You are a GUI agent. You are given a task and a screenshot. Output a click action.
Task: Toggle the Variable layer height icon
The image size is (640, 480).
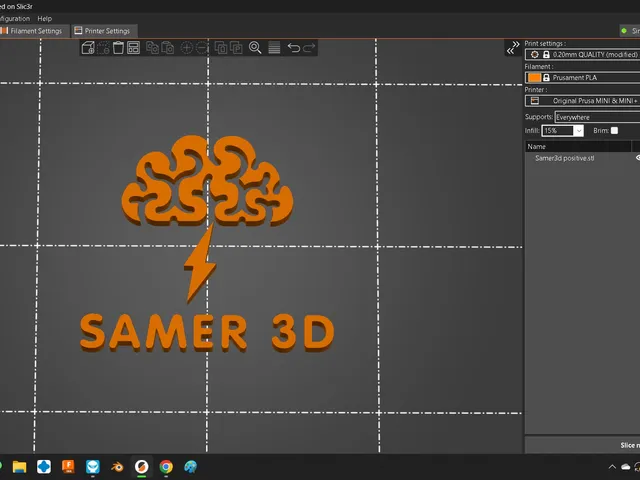(274, 48)
